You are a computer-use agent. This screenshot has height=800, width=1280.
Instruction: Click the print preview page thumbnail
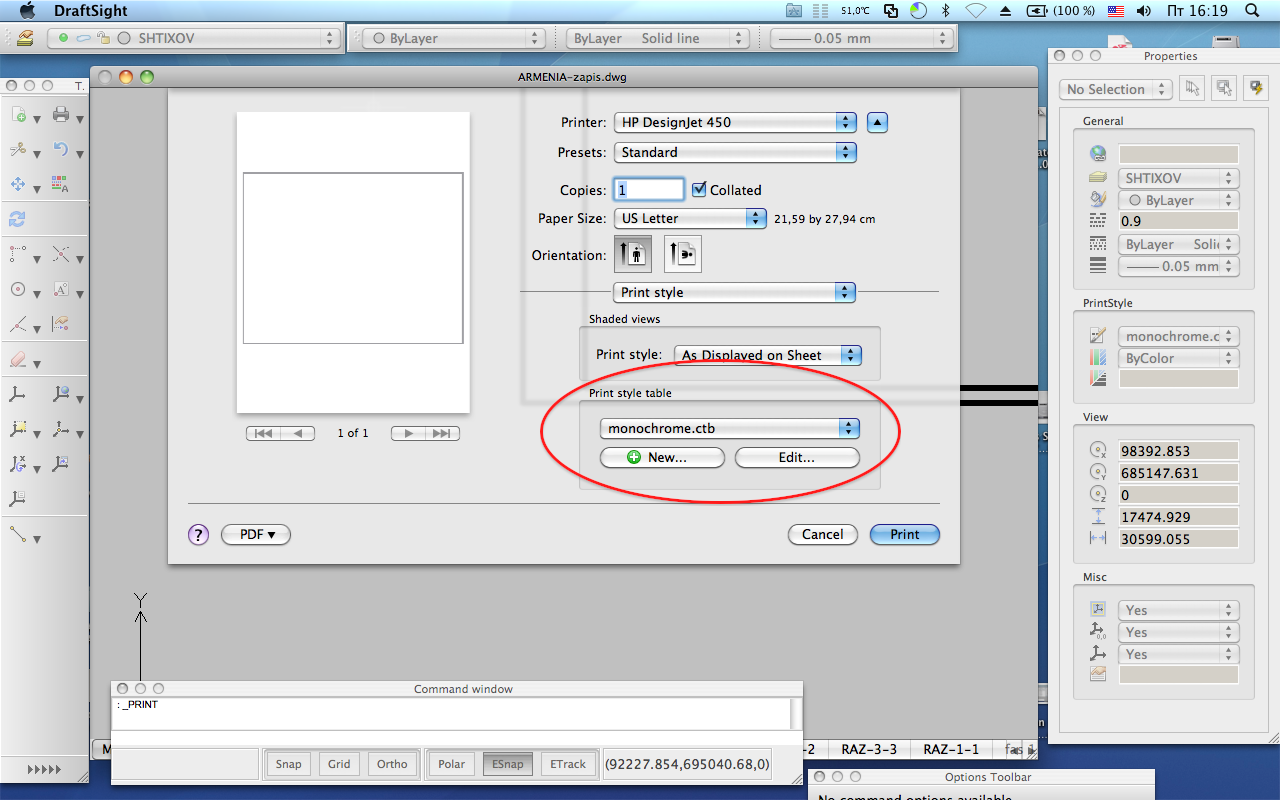[353, 262]
